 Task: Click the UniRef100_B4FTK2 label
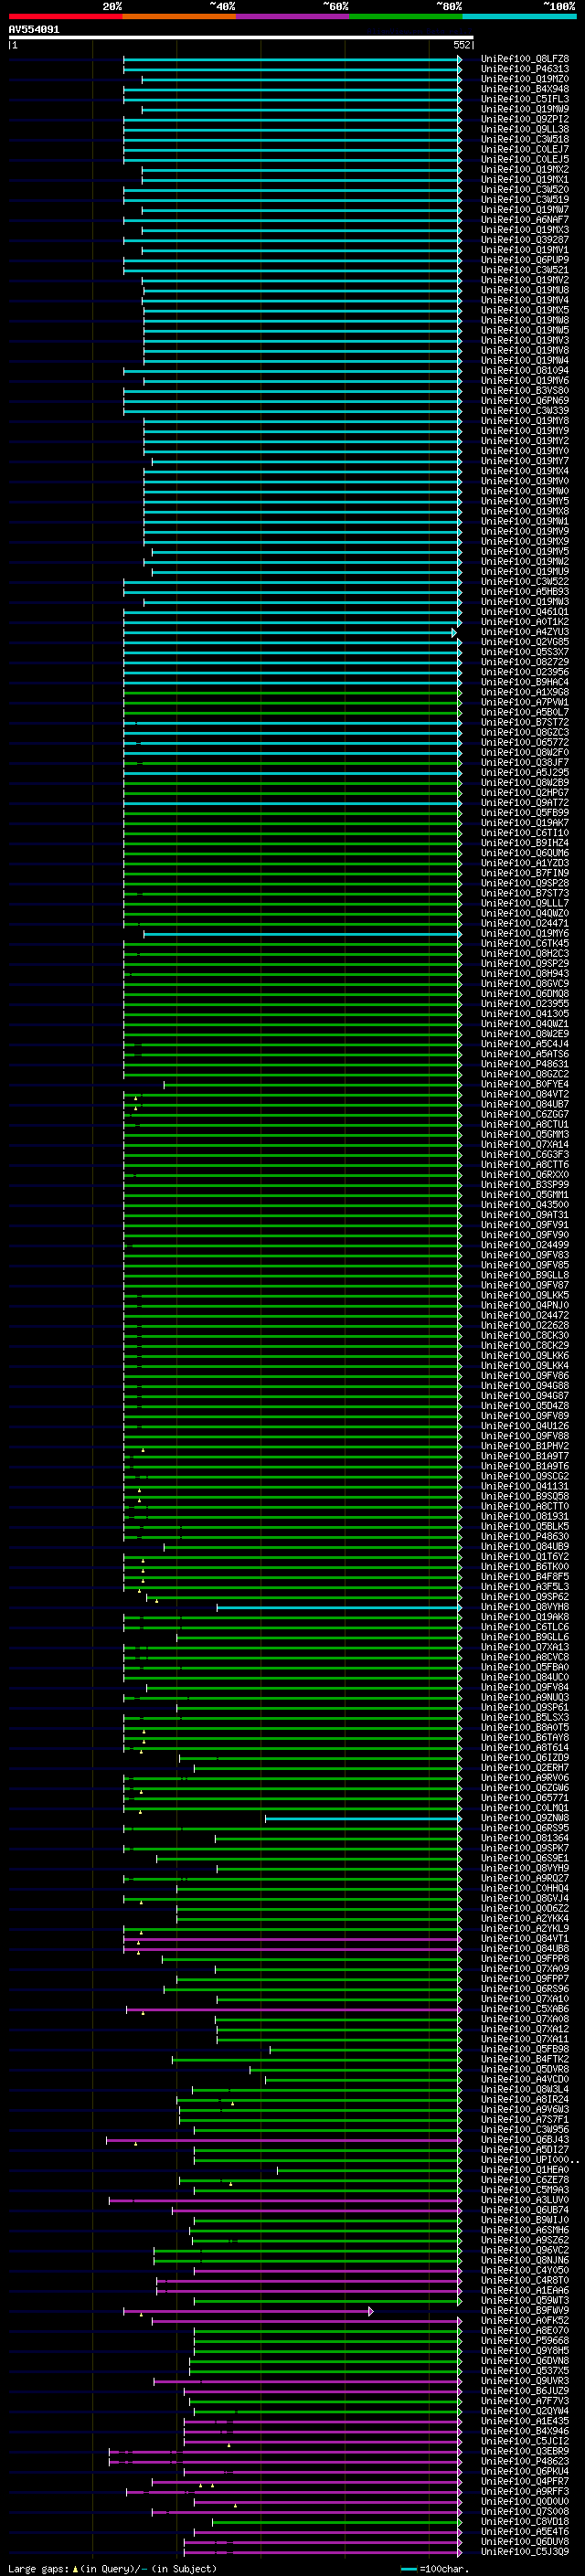[x=525, y=2060]
